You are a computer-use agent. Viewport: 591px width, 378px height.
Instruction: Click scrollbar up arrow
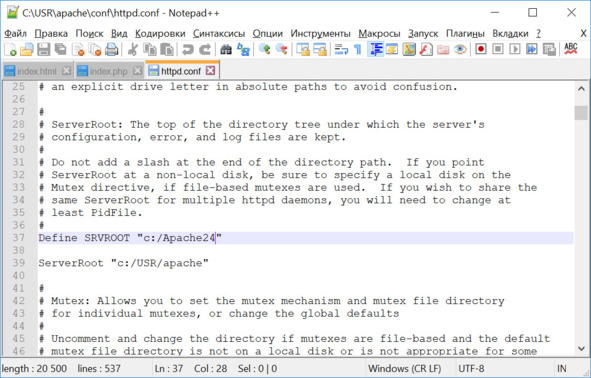coord(581,89)
